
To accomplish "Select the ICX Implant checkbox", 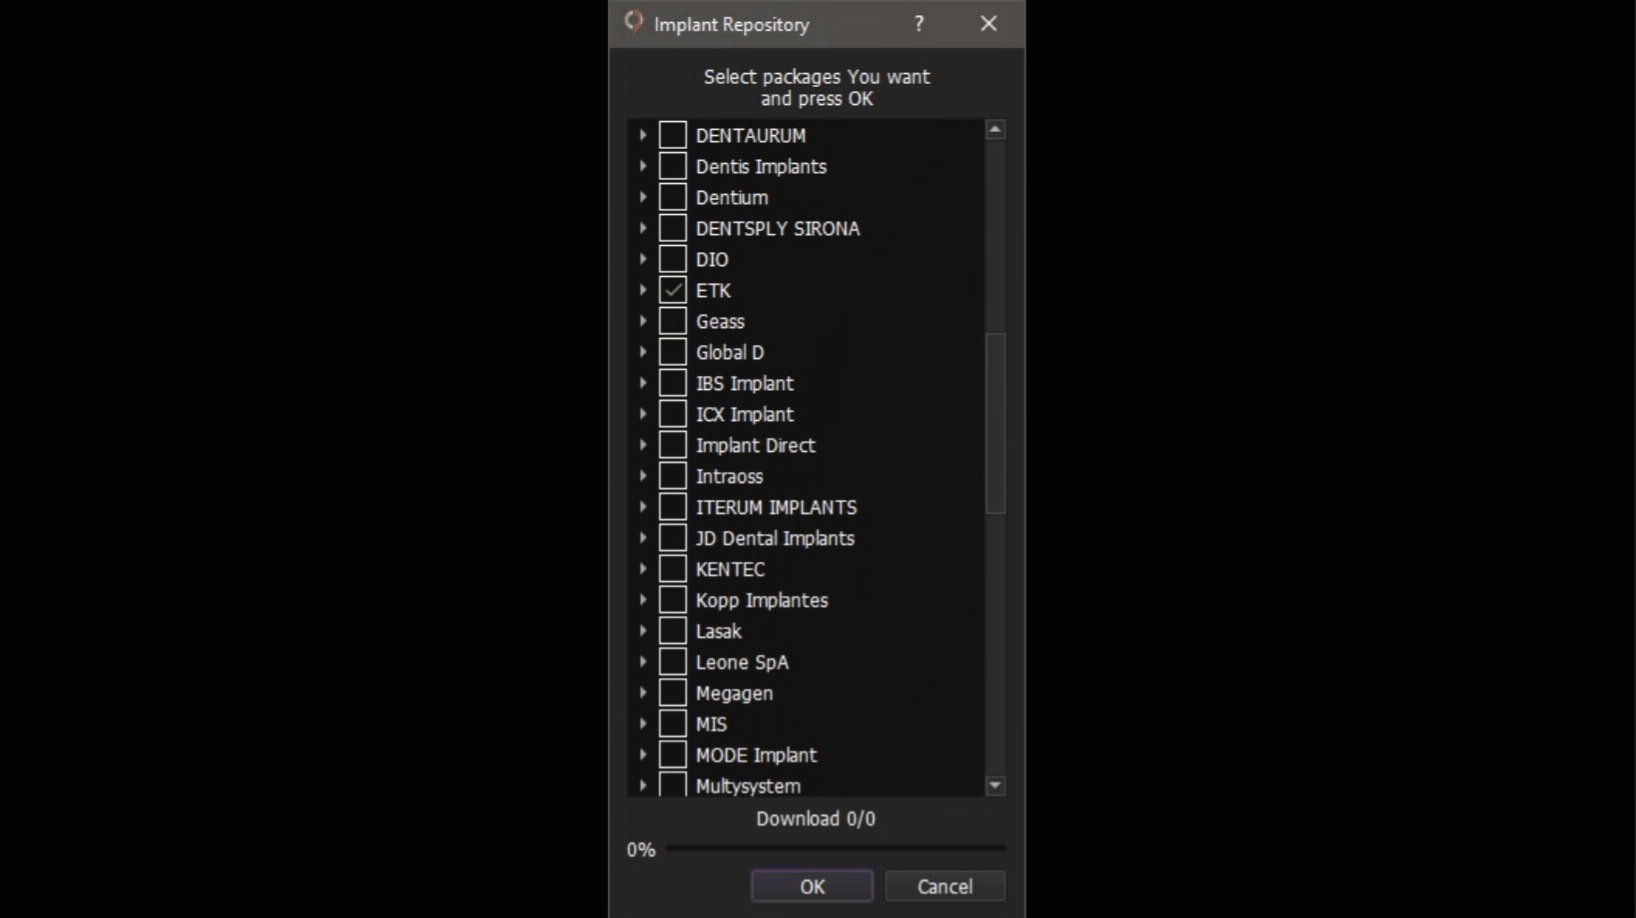I will click(673, 414).
